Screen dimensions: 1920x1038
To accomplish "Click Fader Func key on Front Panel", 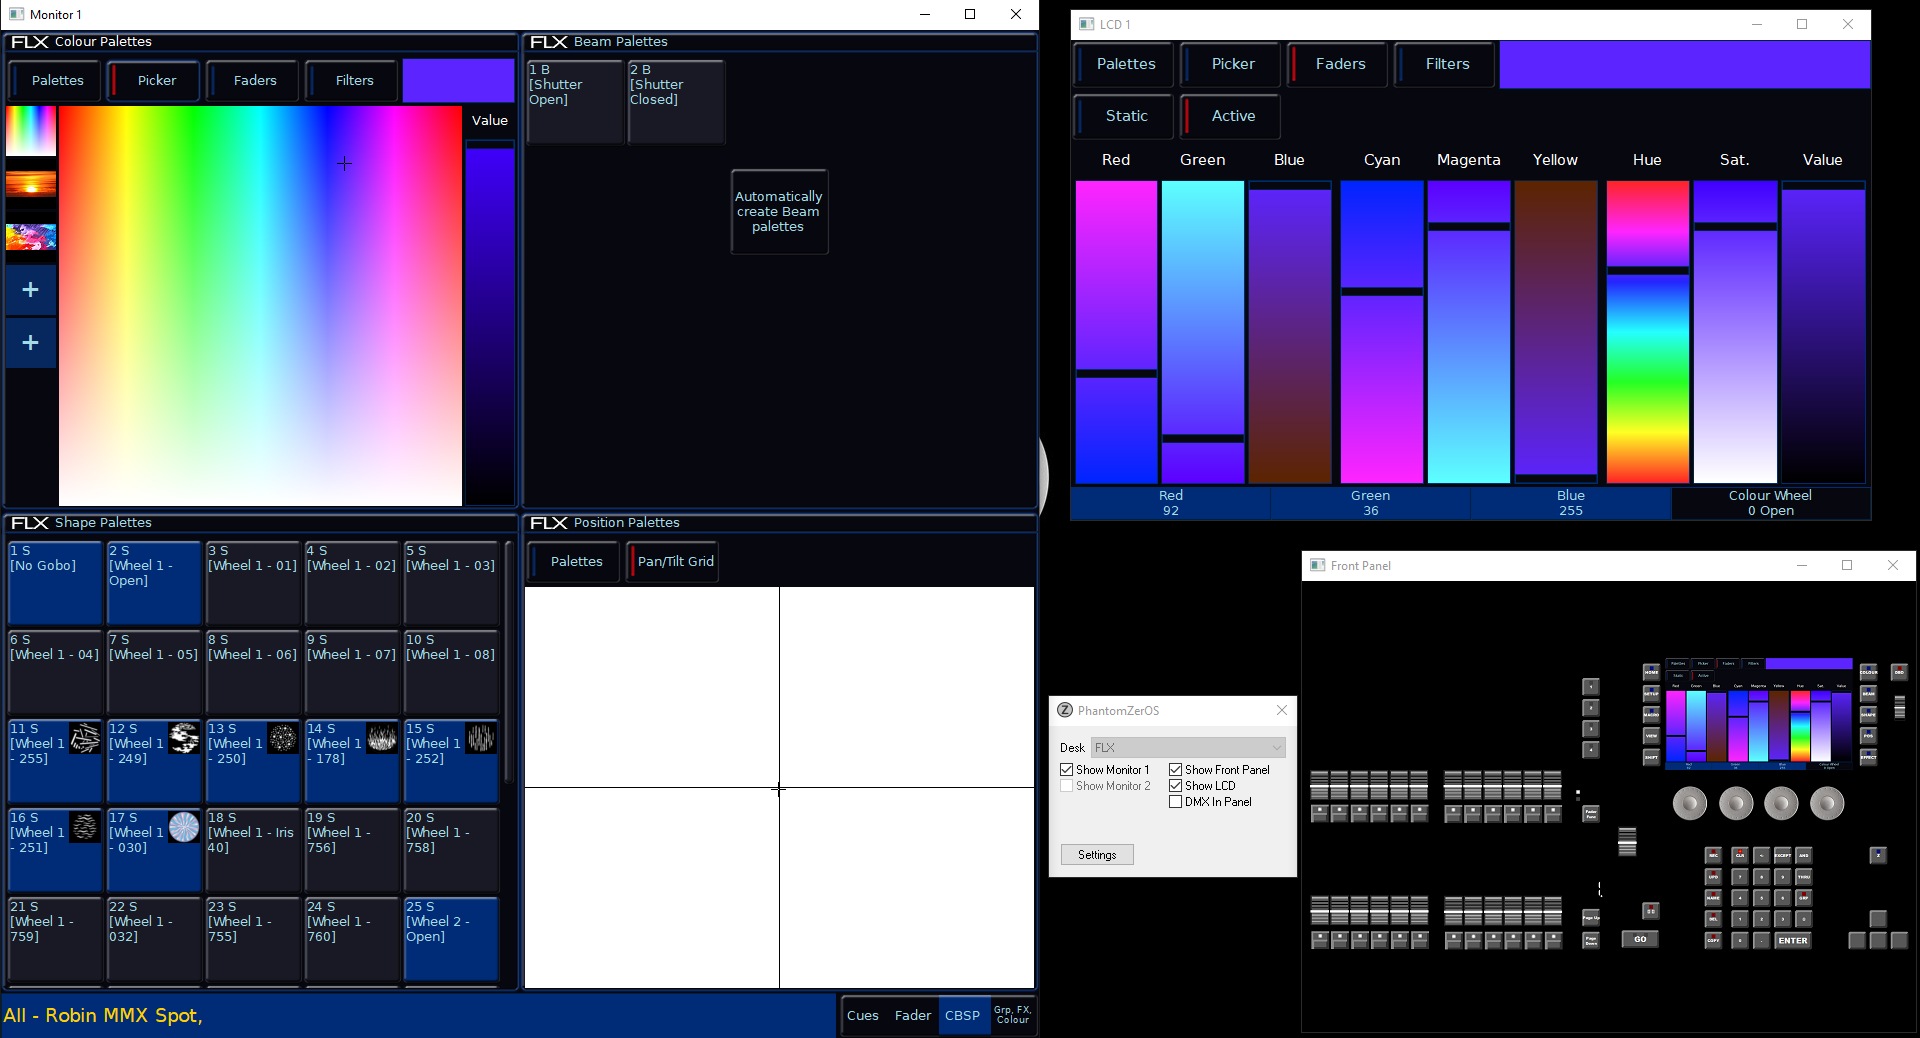I will 1591,814.
